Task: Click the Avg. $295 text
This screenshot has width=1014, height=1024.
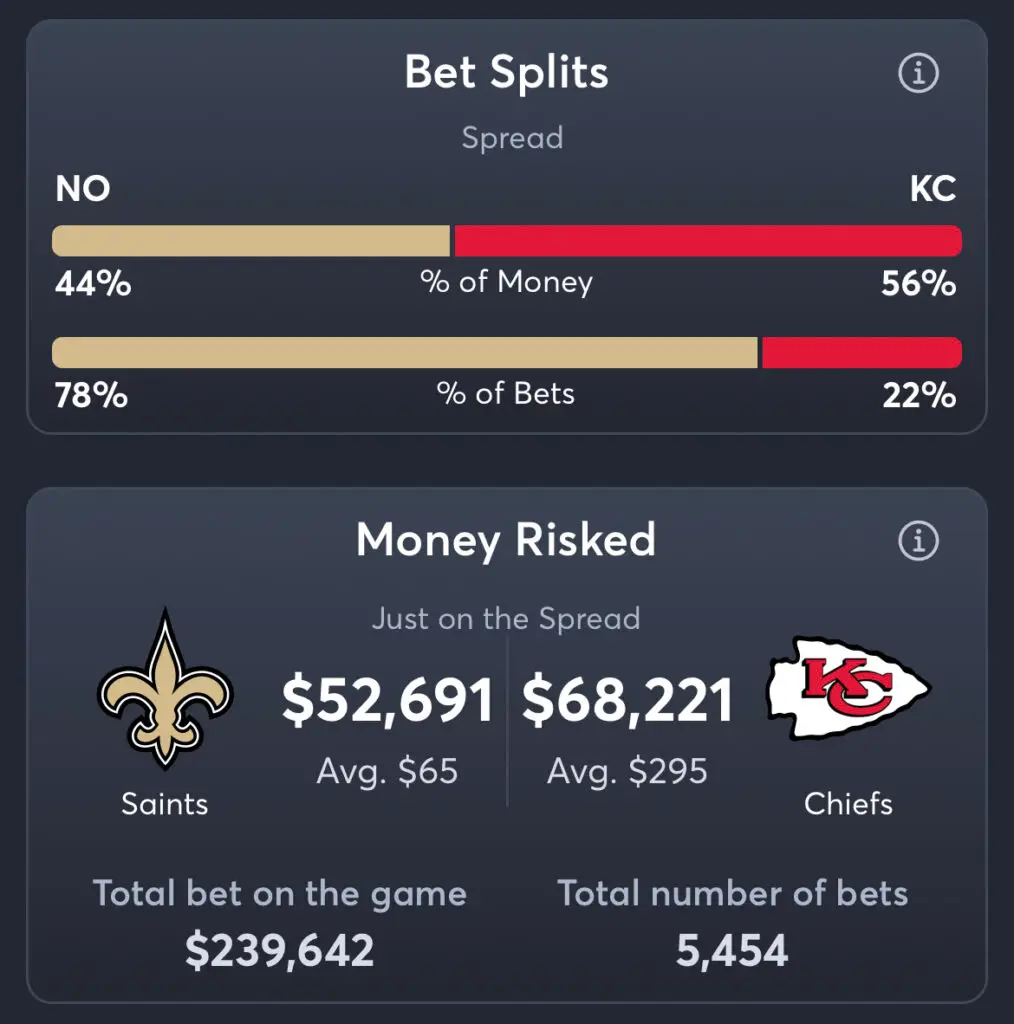Action: 627,771
